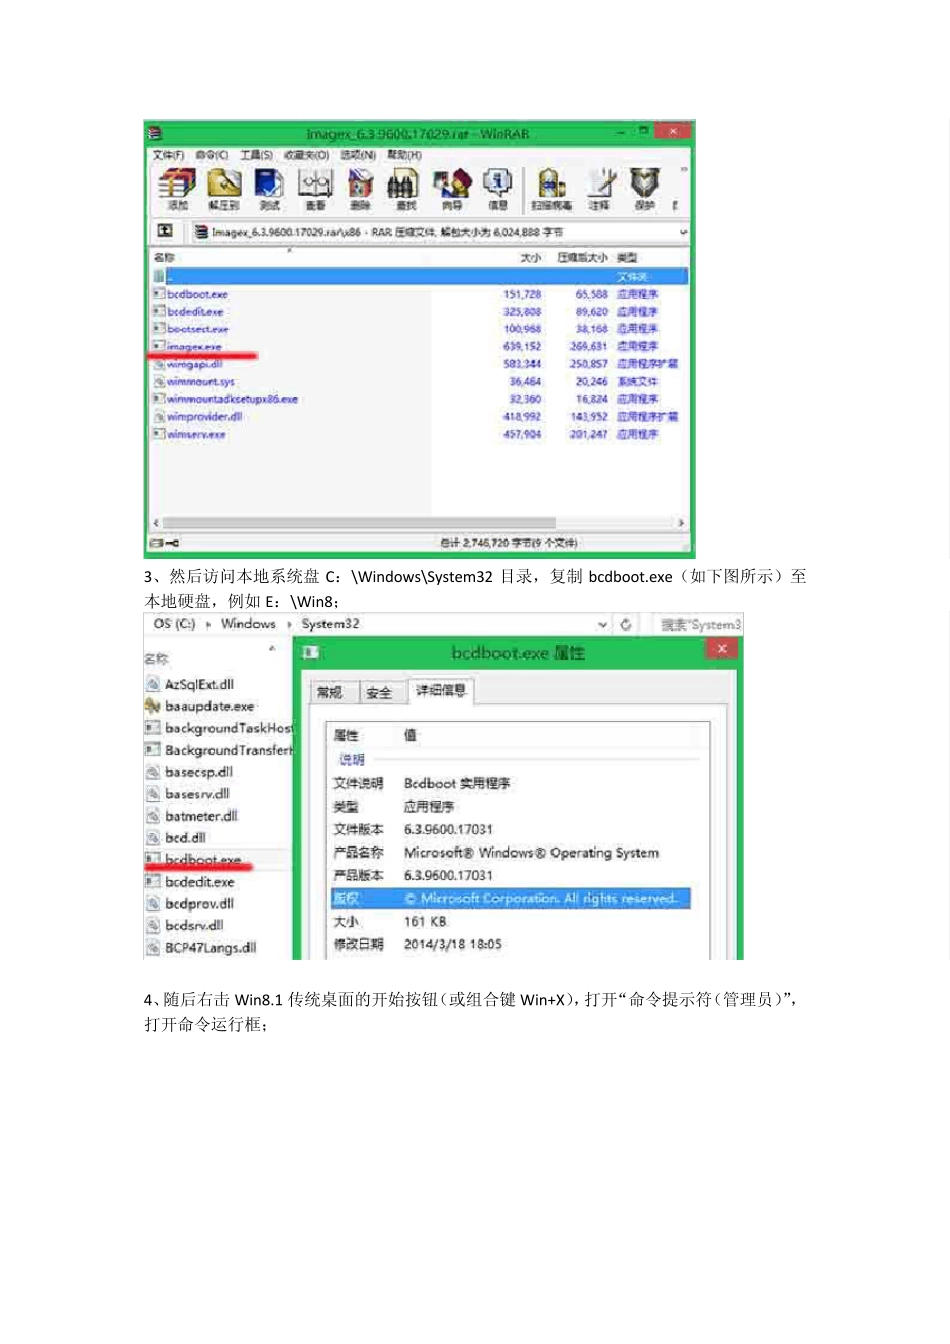
Task: Click the WinRAR title bar app icon
Action: [154, 132]
